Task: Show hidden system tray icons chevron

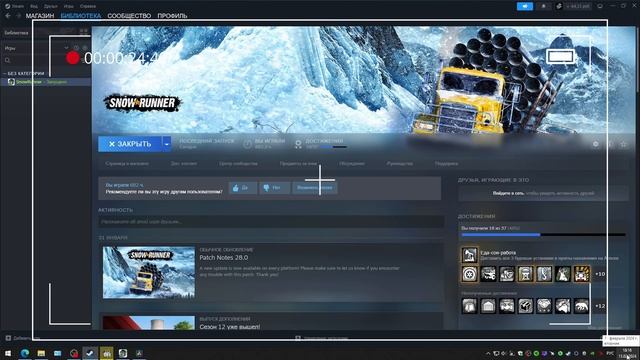Action: pyautogui.click(x=488, y=353)
